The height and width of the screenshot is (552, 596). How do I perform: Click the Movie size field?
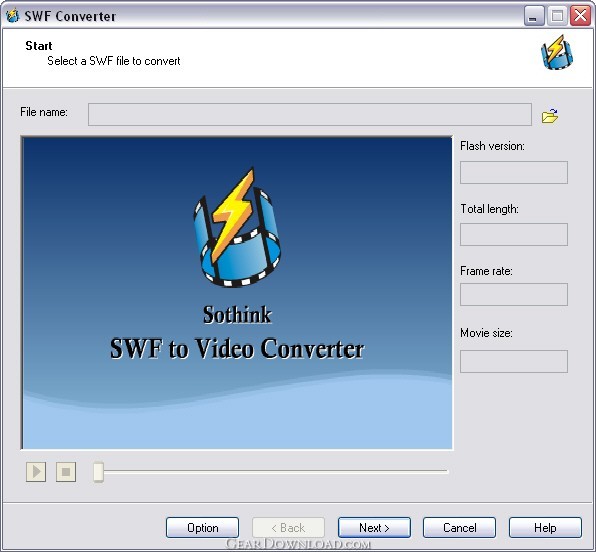click(514, 361)
